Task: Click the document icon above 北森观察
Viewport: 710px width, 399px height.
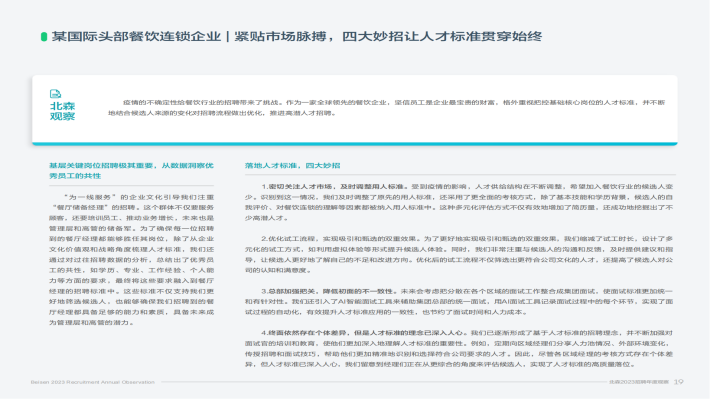Action: [x=55, y=94]
